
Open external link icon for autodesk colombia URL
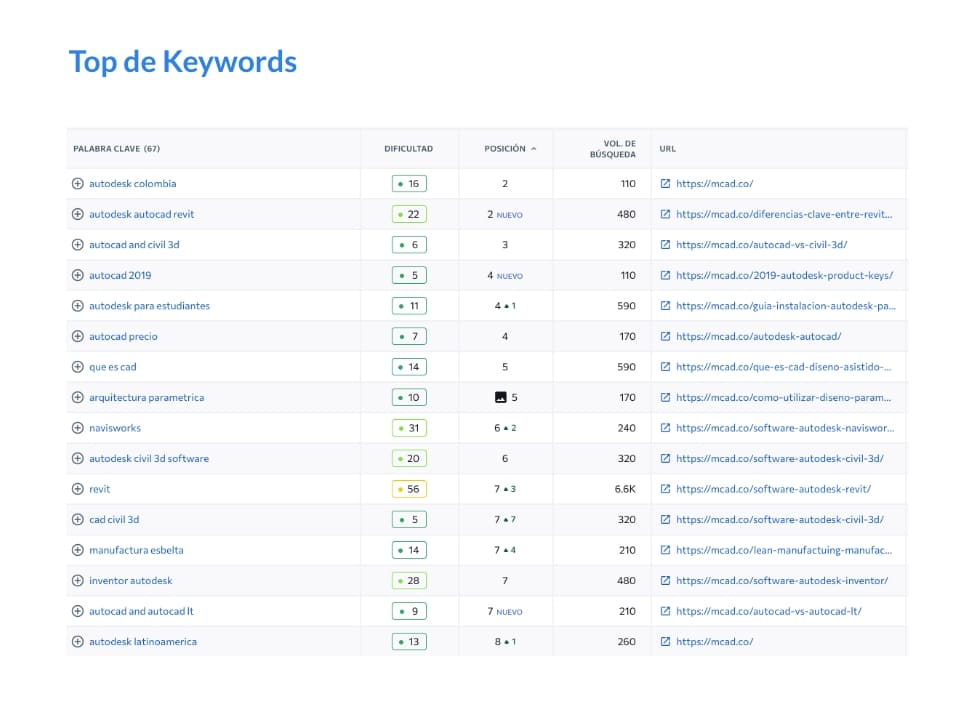click(x=666, y=184)
